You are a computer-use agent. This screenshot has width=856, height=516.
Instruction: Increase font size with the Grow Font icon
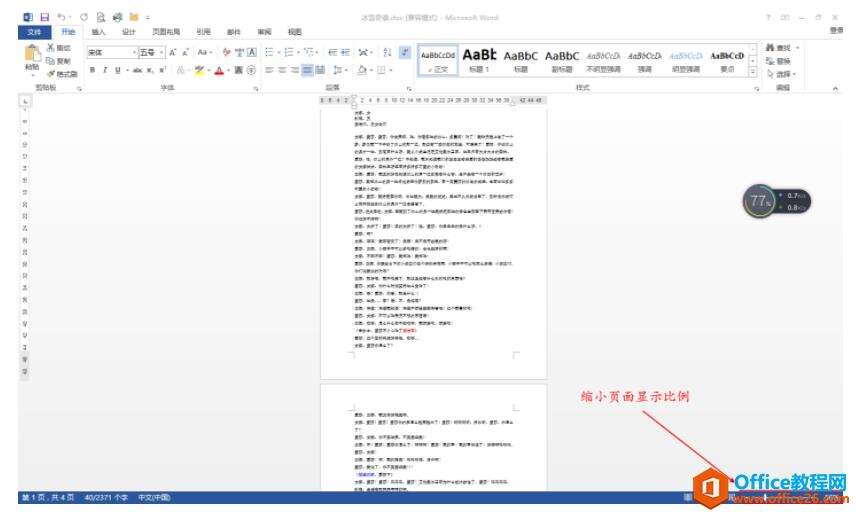(x=173, y=52)
